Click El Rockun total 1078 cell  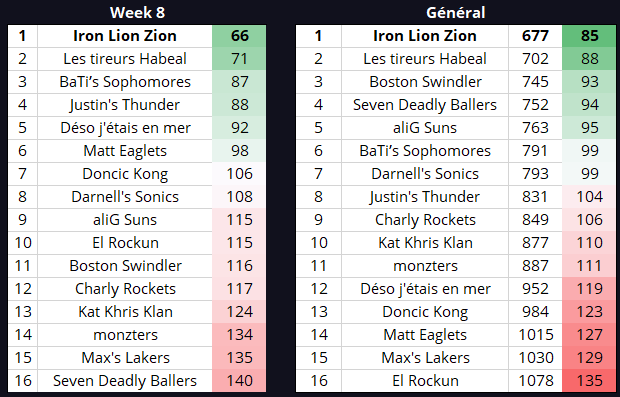(x=535, y=380)
